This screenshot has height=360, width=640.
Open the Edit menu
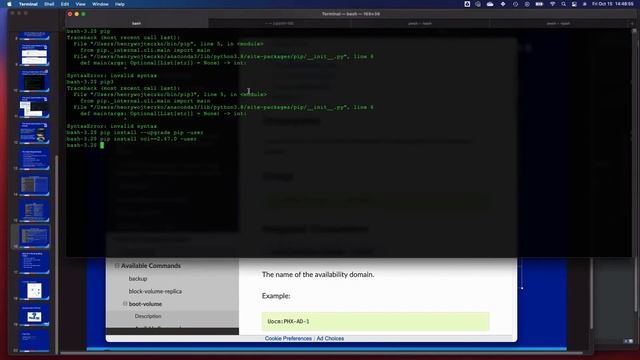(65, 4)
